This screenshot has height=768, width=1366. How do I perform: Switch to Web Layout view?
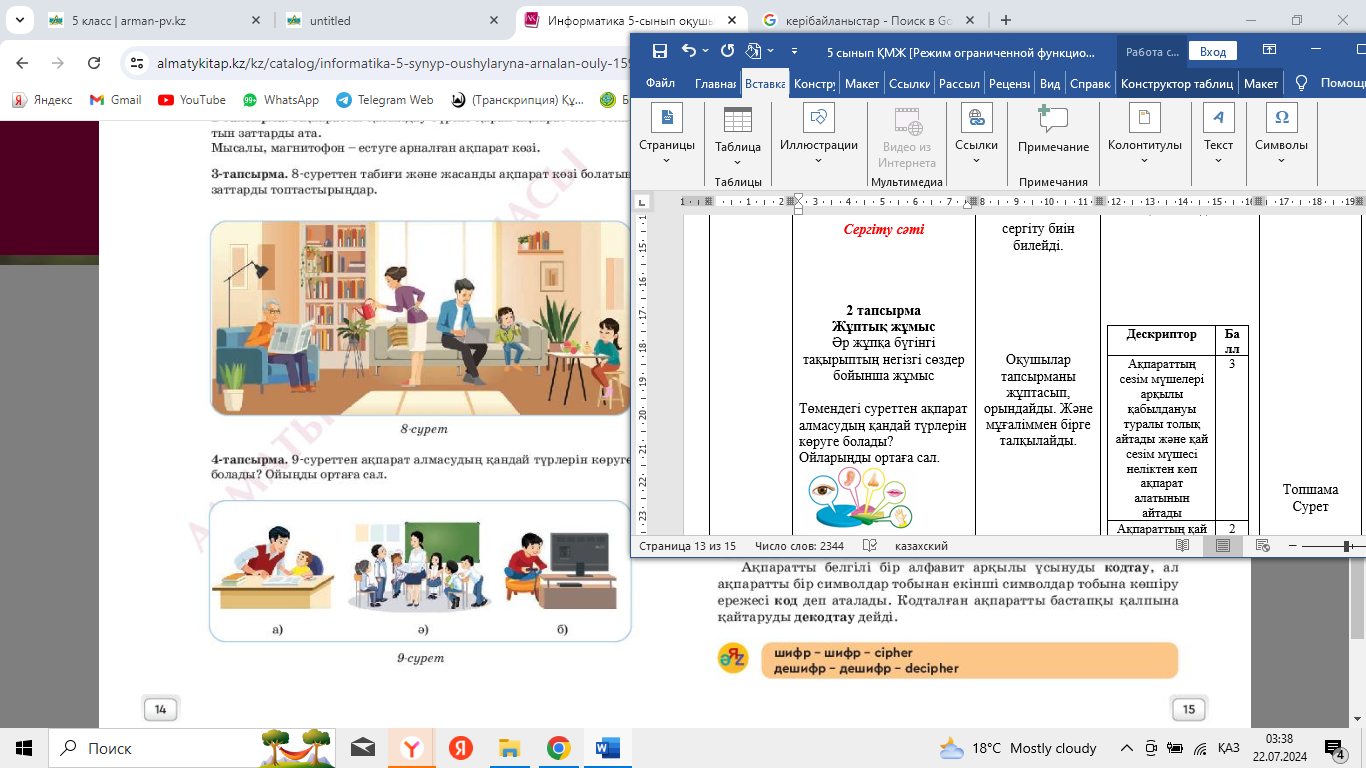(x=1262, y=546)
